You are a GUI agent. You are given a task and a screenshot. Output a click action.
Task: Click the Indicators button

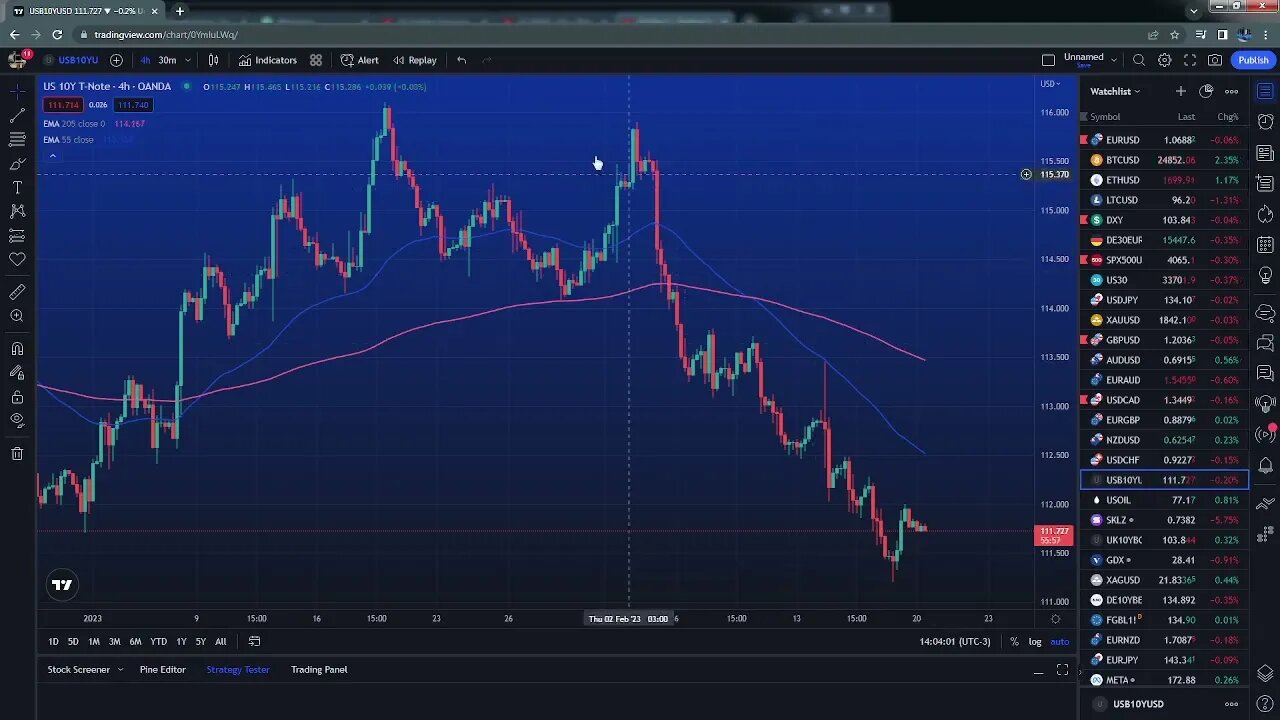pyautogui.click(x=267, y=60)
